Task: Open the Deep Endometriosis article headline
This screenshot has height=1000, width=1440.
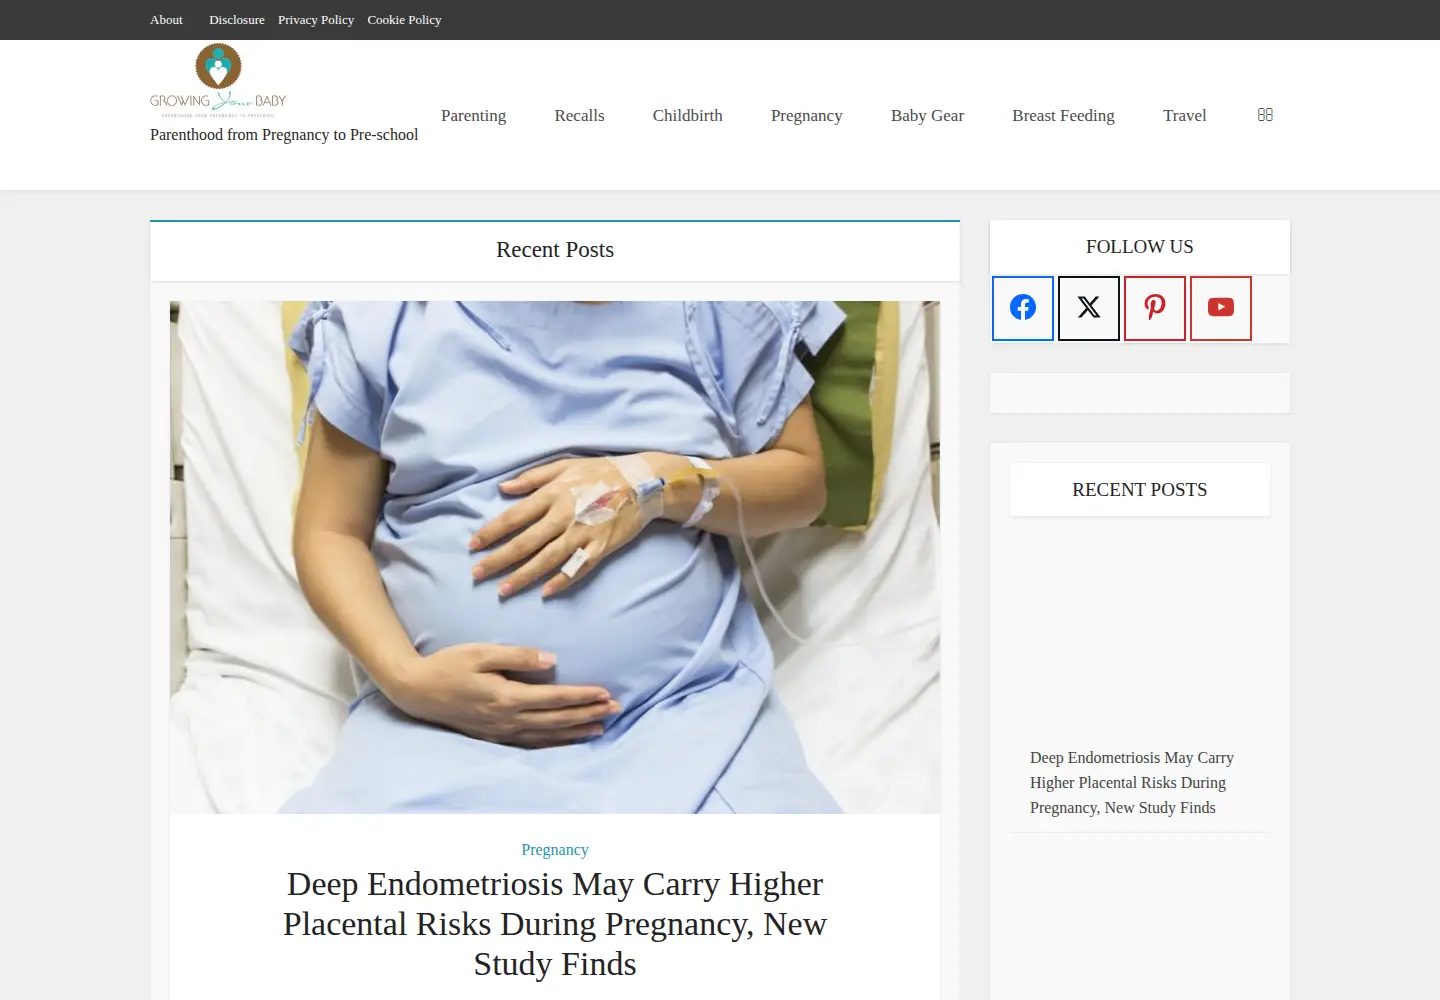Action: coord(555,924)
